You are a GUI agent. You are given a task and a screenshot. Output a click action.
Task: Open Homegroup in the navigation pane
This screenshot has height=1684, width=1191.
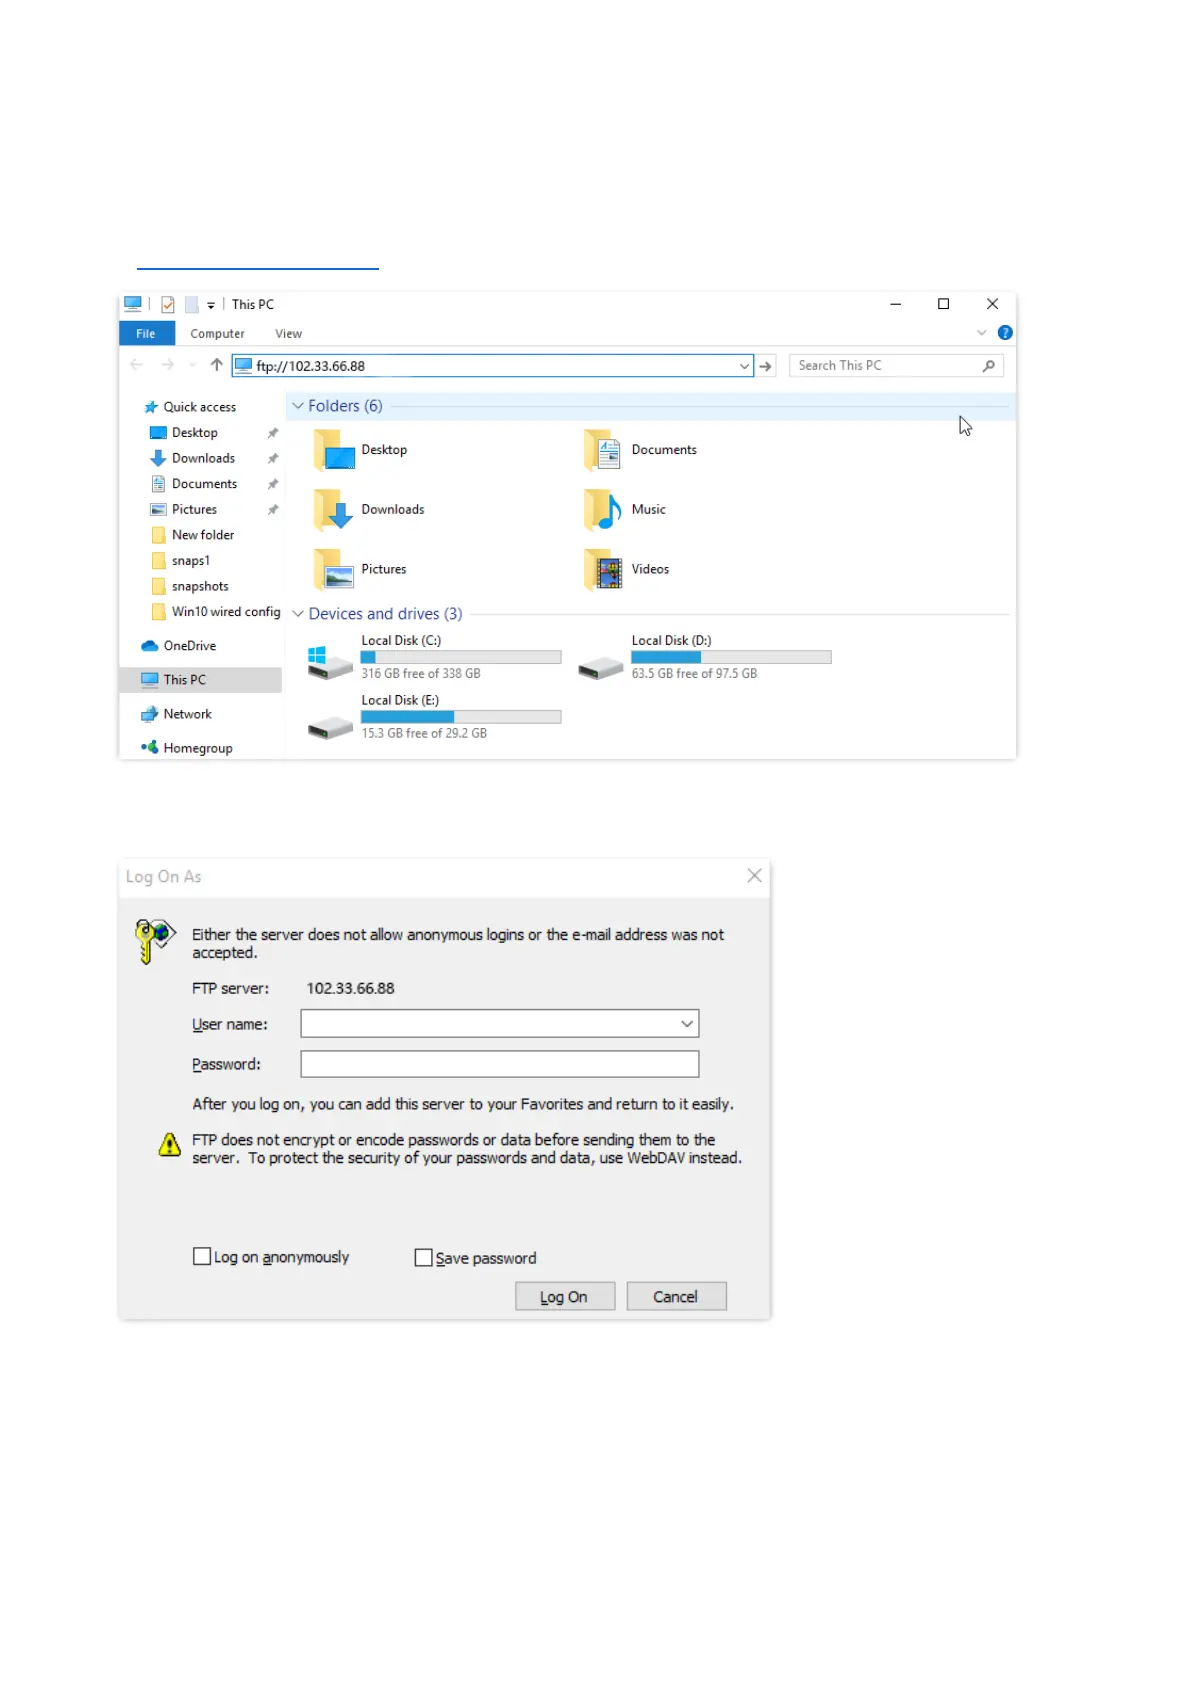coord(197,748)
